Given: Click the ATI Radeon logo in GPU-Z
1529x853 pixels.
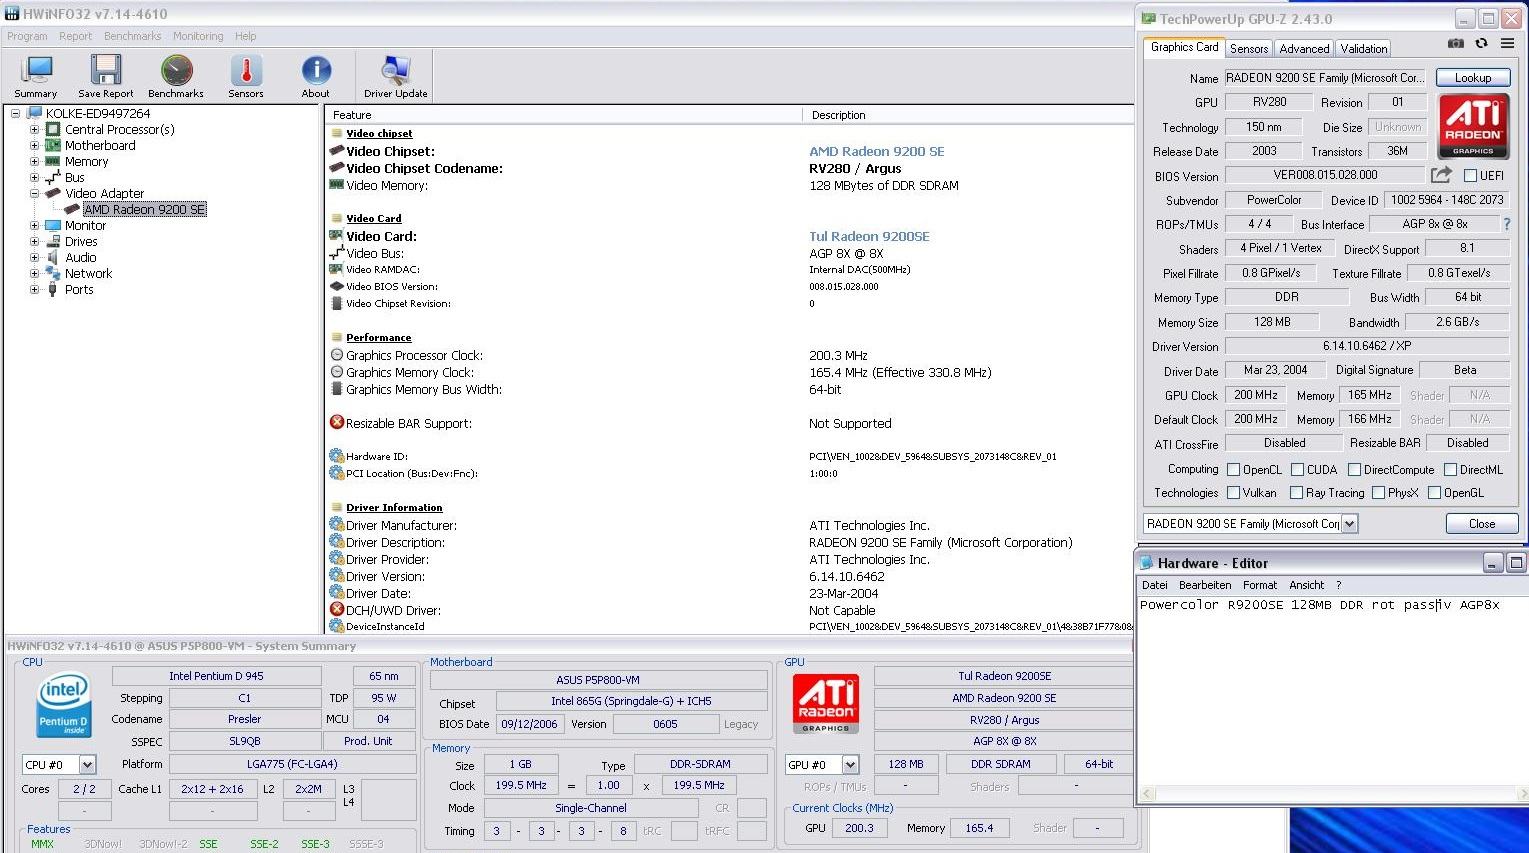Looking at the screenshot, I should coord(1473,127).
